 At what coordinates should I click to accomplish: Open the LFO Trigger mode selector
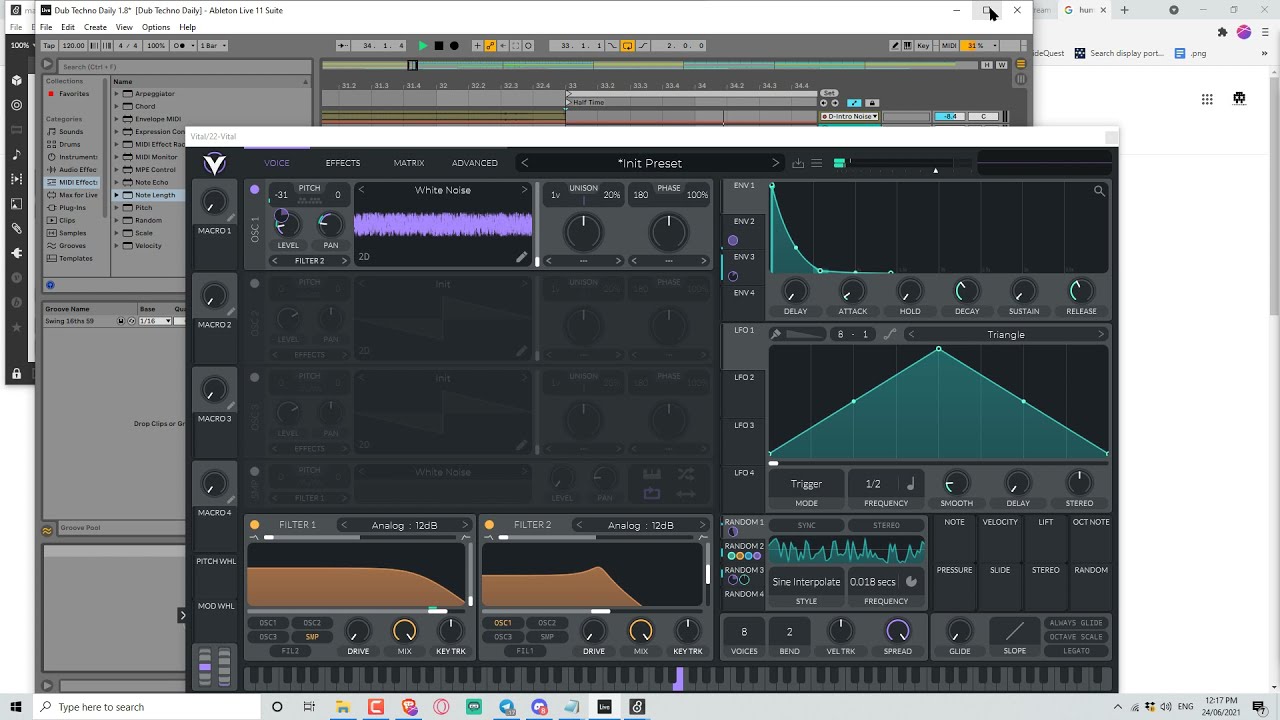806,484
